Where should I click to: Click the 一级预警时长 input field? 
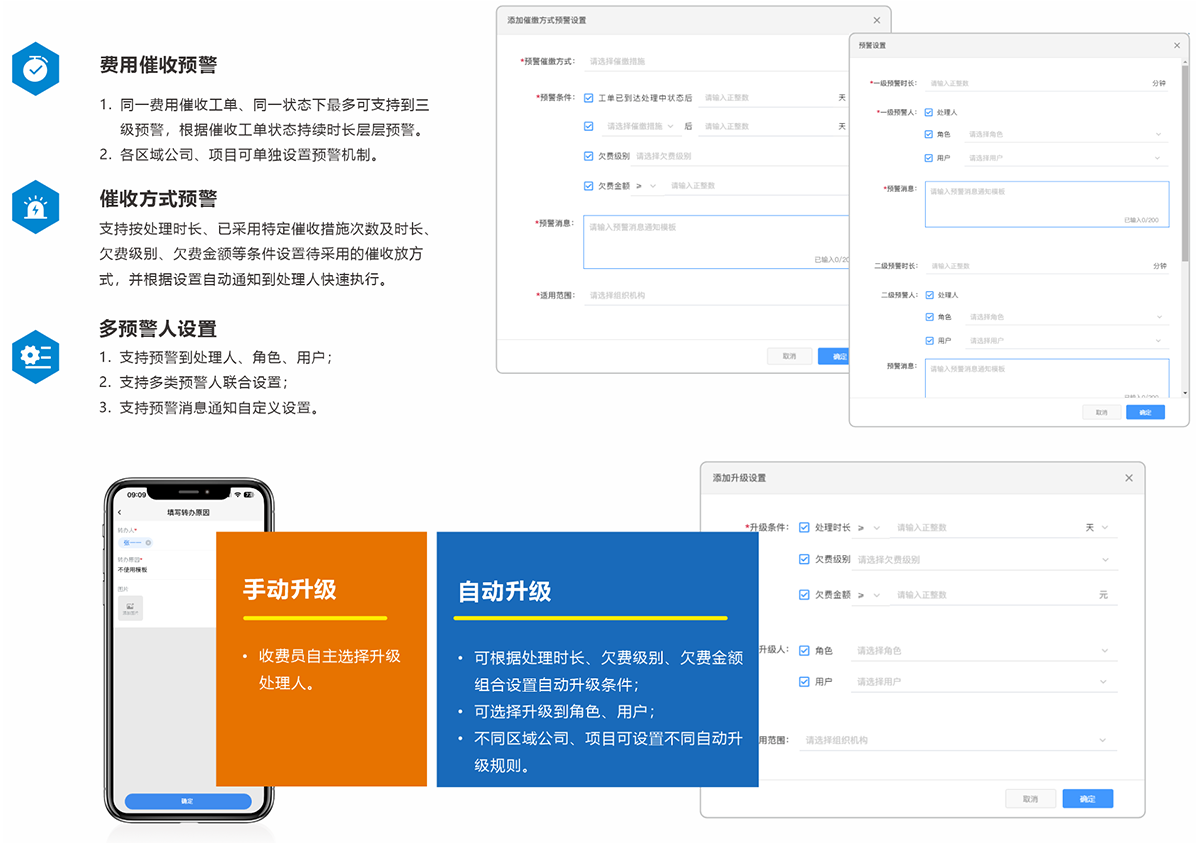(x=1035, y=84)
